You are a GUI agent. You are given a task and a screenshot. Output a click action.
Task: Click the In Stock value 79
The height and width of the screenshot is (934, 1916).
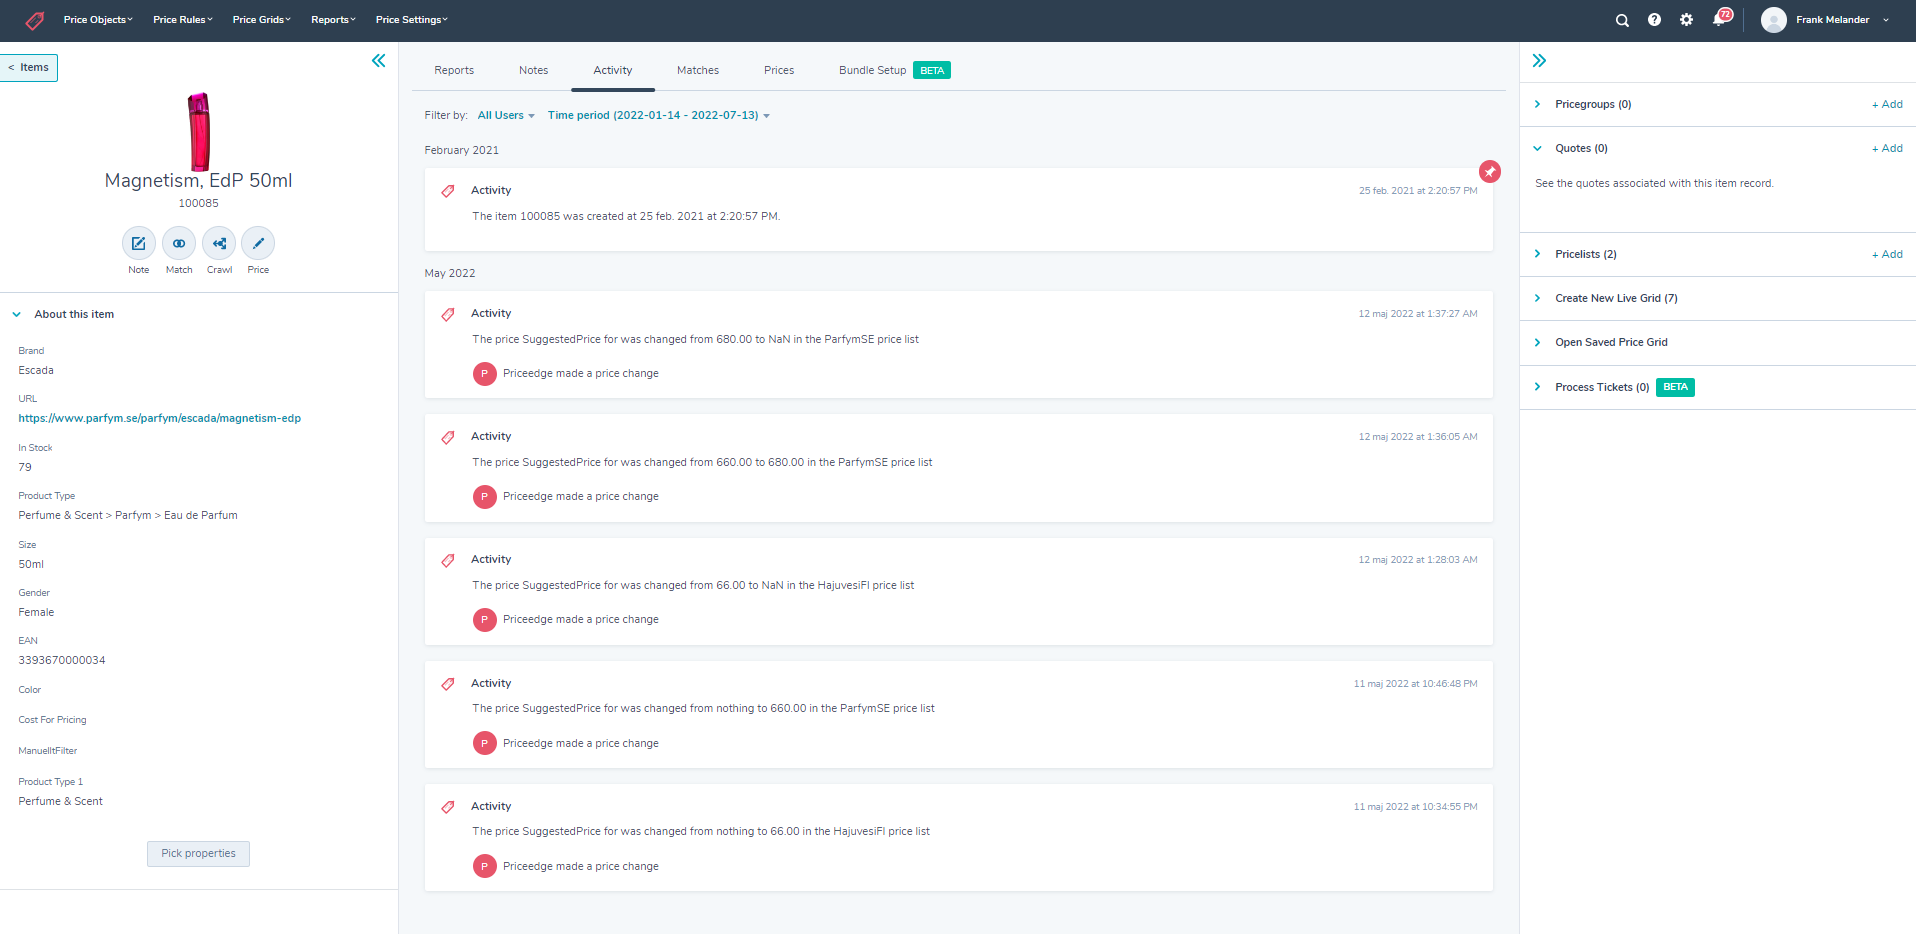pyautogui.click(x=25, y=468)
